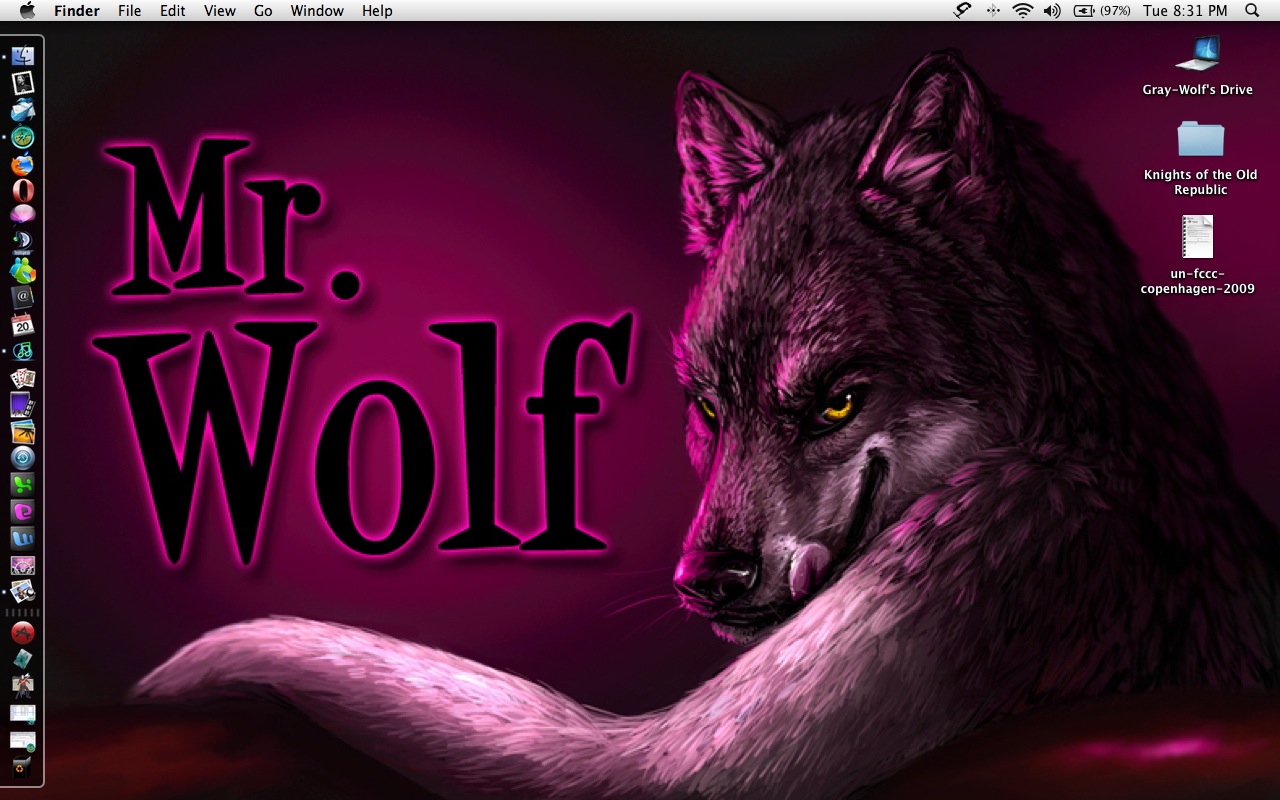Open the File menu
Viewport: 1280px width, 800px height.
[x=129, y=11]
